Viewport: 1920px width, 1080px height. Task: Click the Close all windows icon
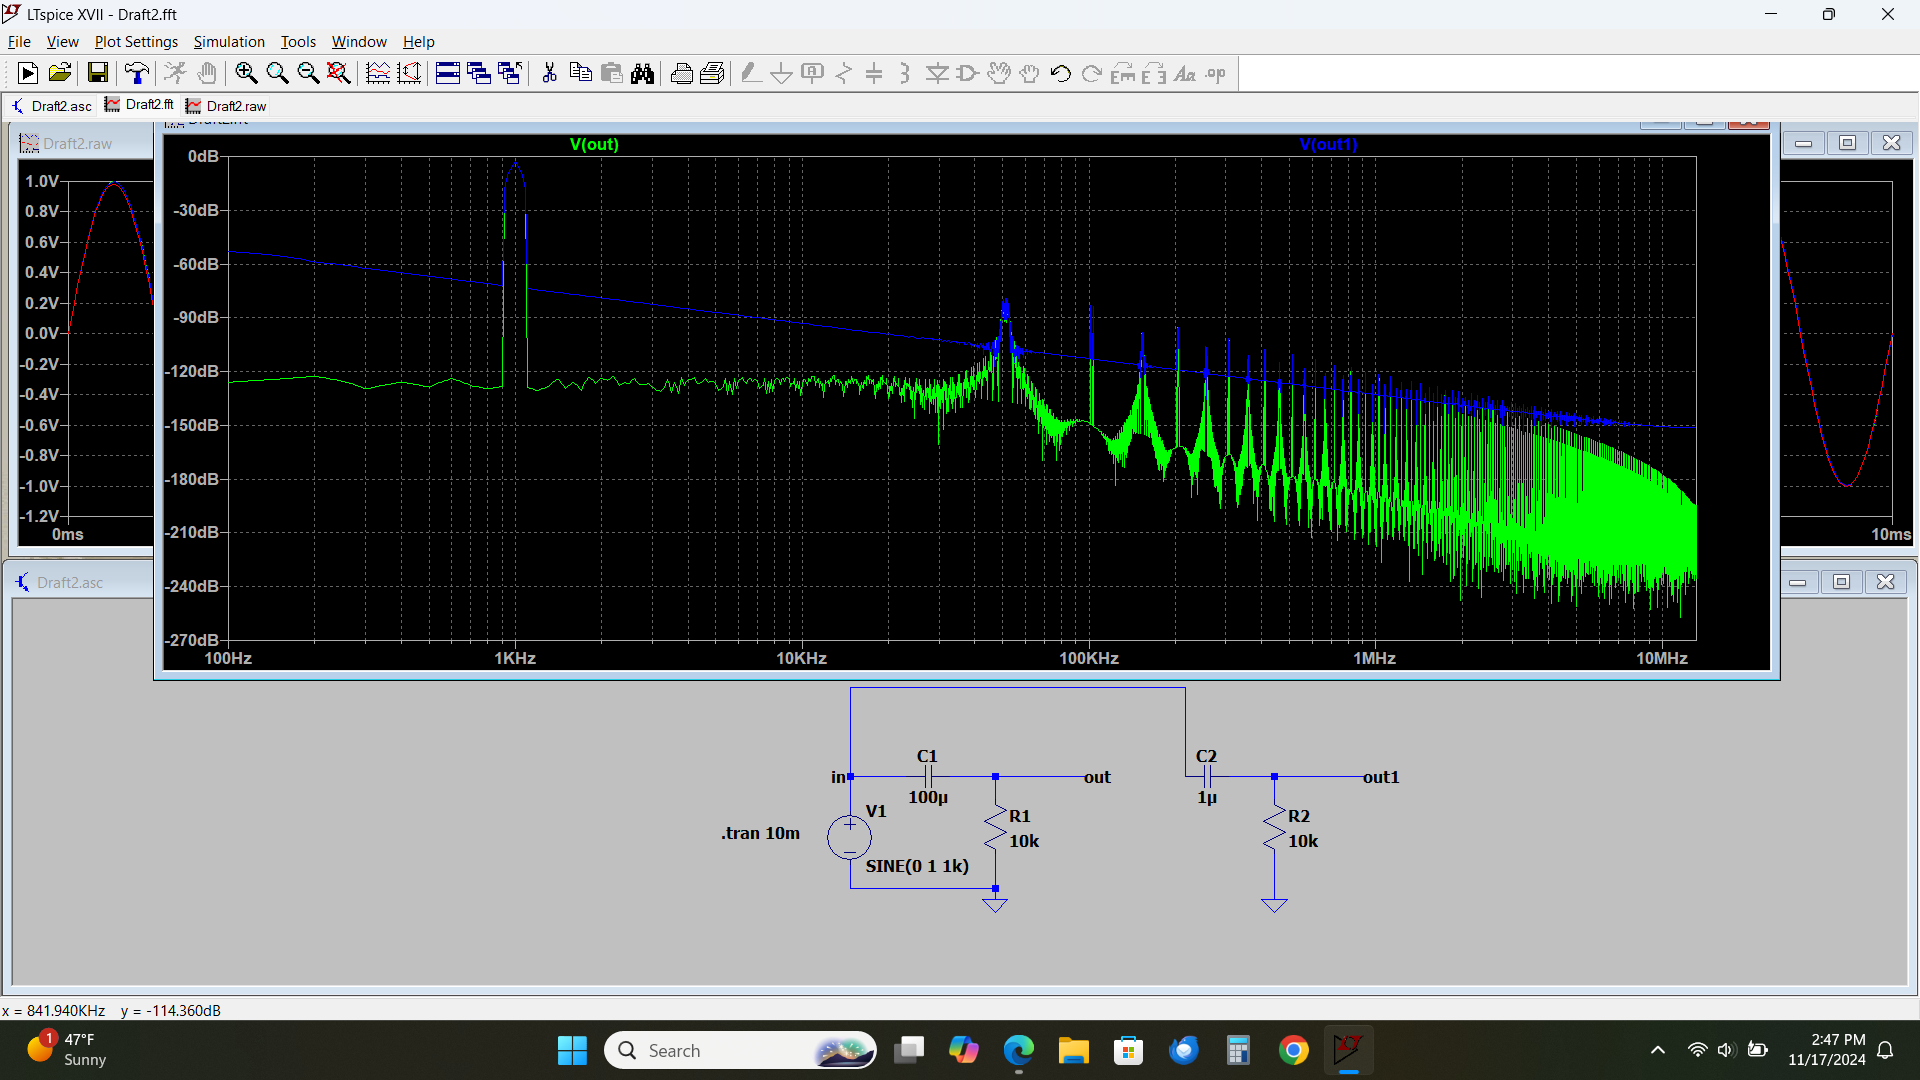coord(510,73)
